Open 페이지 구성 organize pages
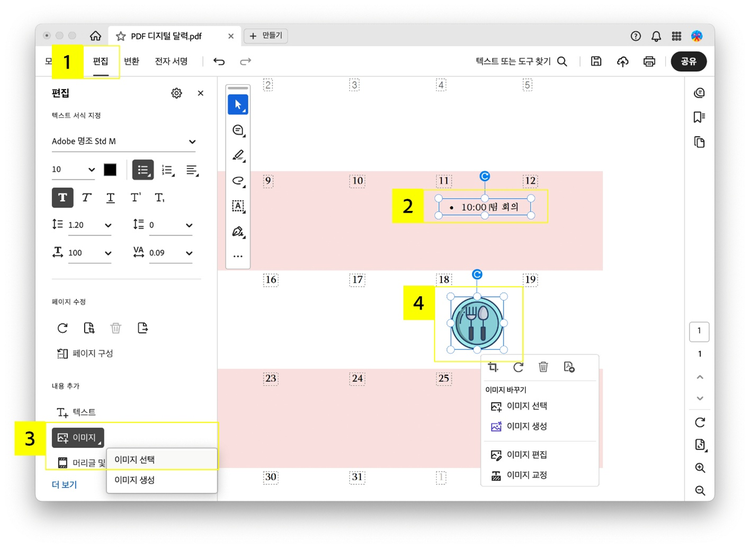This screenshot has height=548, width=750. pos(85,353)
